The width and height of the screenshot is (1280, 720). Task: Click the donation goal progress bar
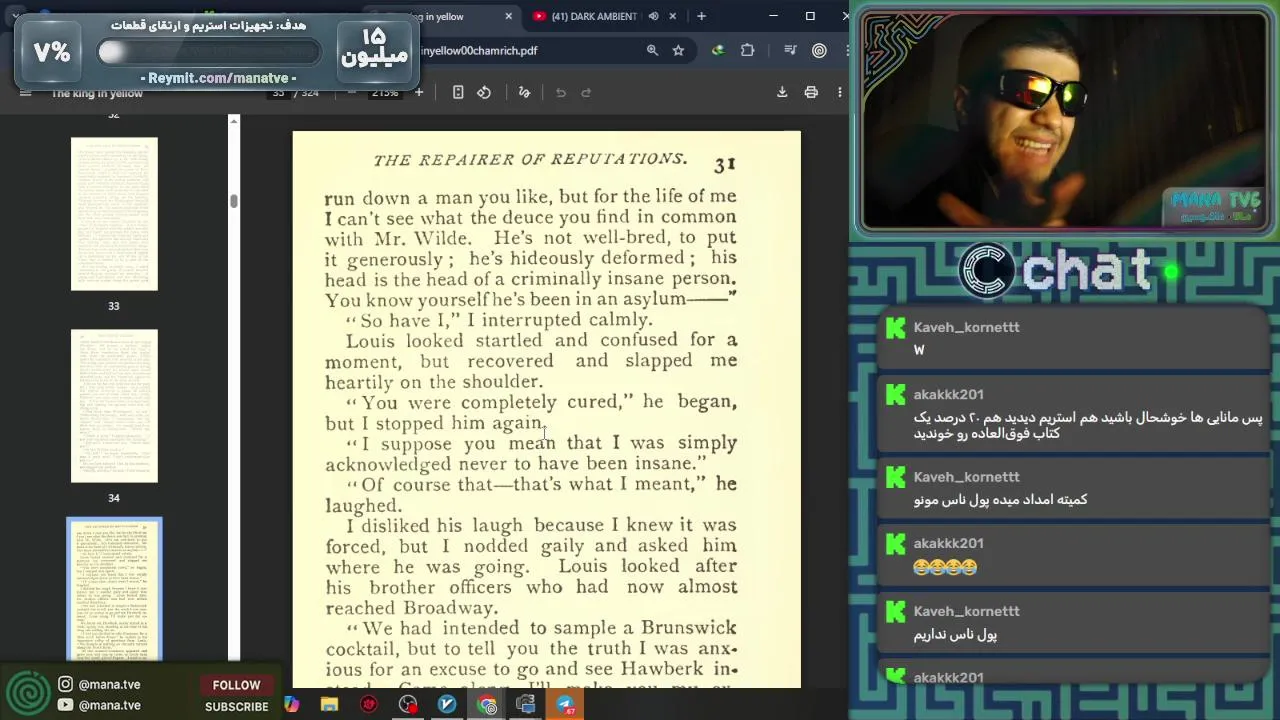click(209, 52)
